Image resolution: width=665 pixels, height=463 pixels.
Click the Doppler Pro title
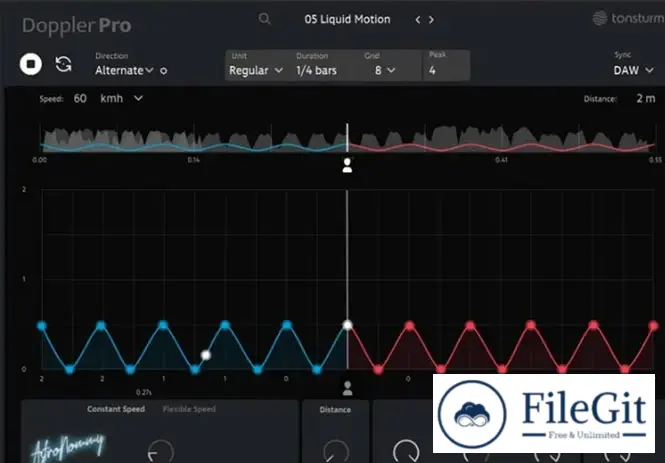[x=77, y=25]
